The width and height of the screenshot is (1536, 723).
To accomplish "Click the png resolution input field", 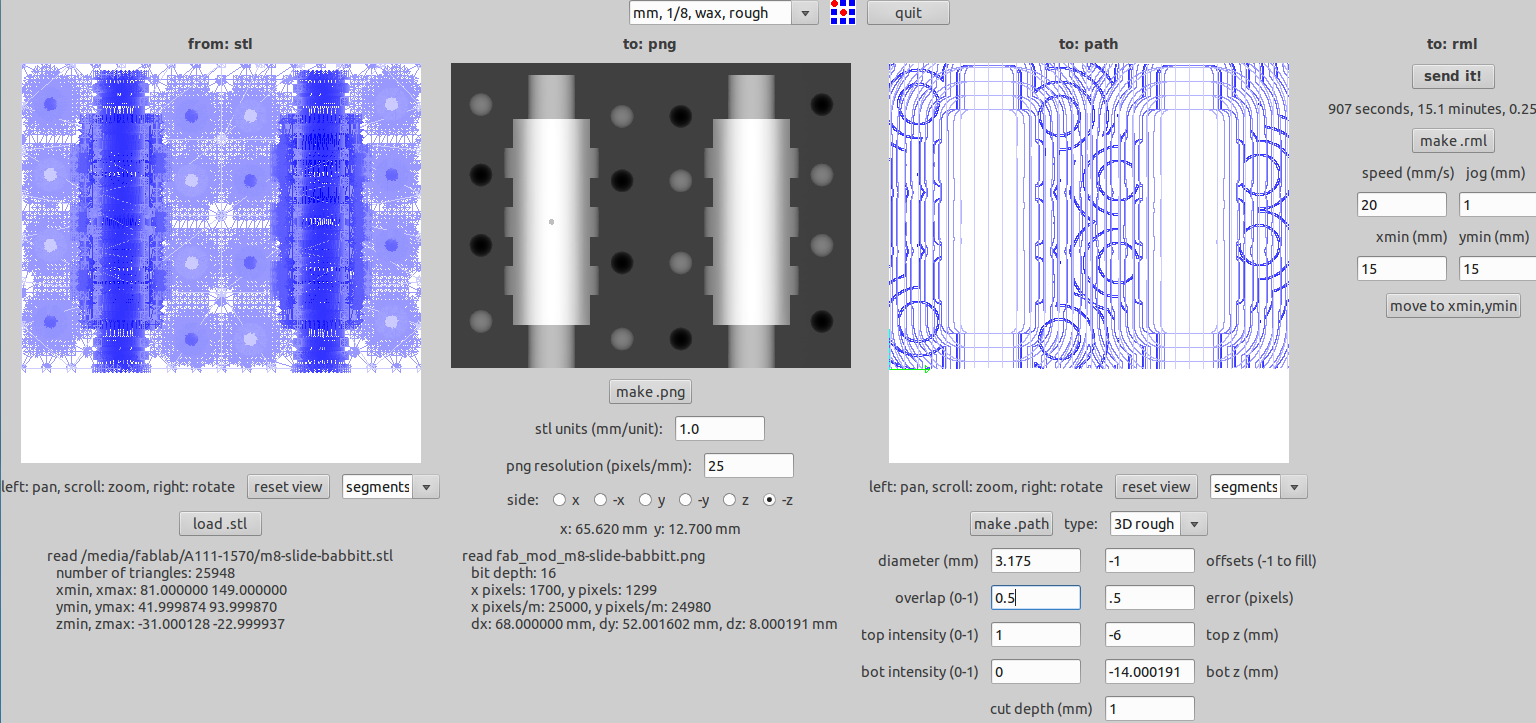I will click(x=749, y=466).
